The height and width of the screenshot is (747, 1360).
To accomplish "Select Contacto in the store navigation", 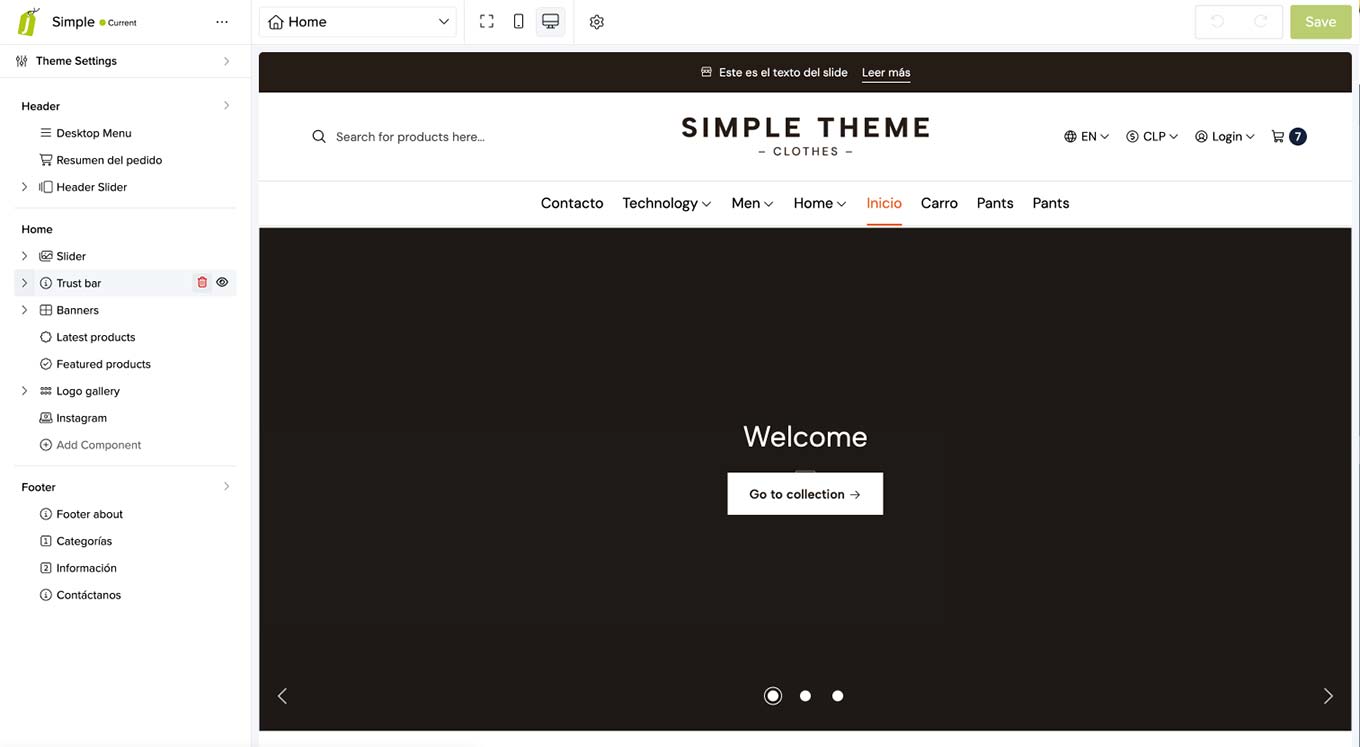I will pyautogui.click(x=571, y=203).
